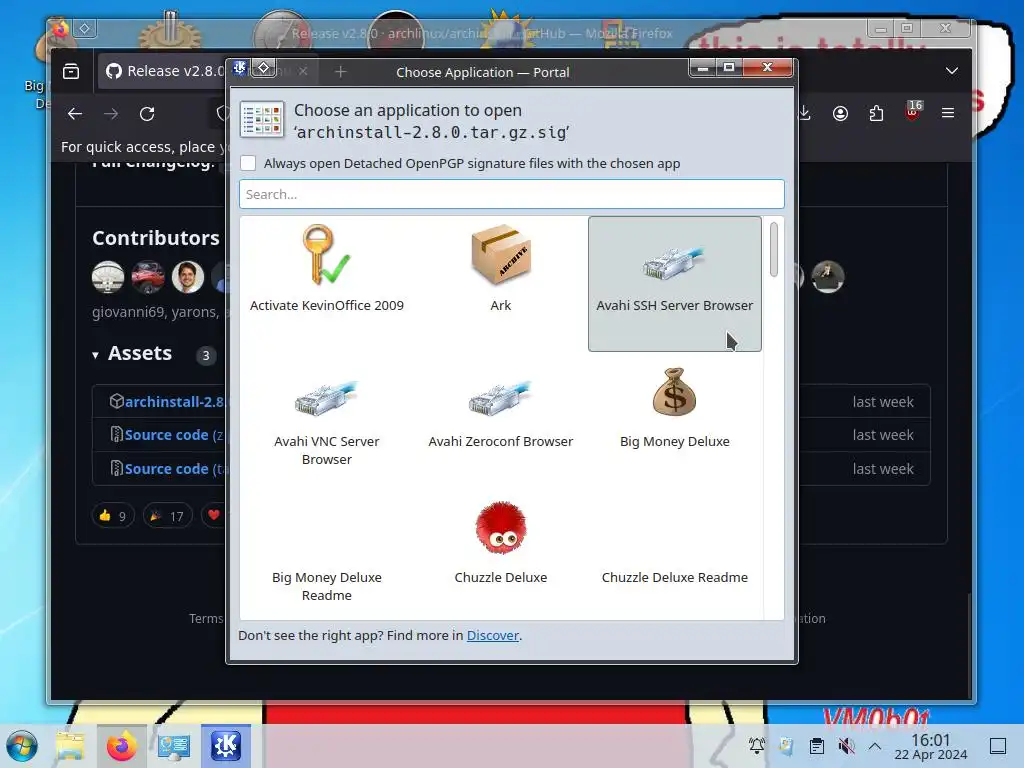Click Firefox window pin icon in titlebar
This screenshot has width=1024, height=768.
(x=84, y=28)
